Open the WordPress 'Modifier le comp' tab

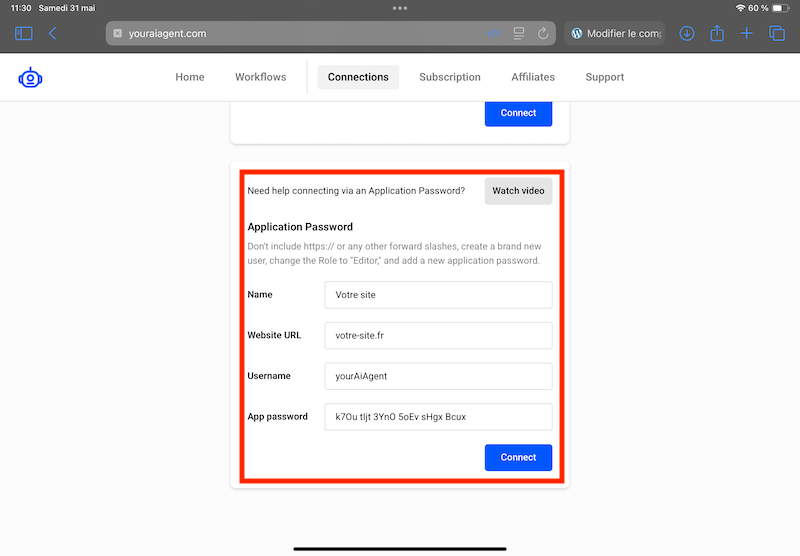click(614, 34)
